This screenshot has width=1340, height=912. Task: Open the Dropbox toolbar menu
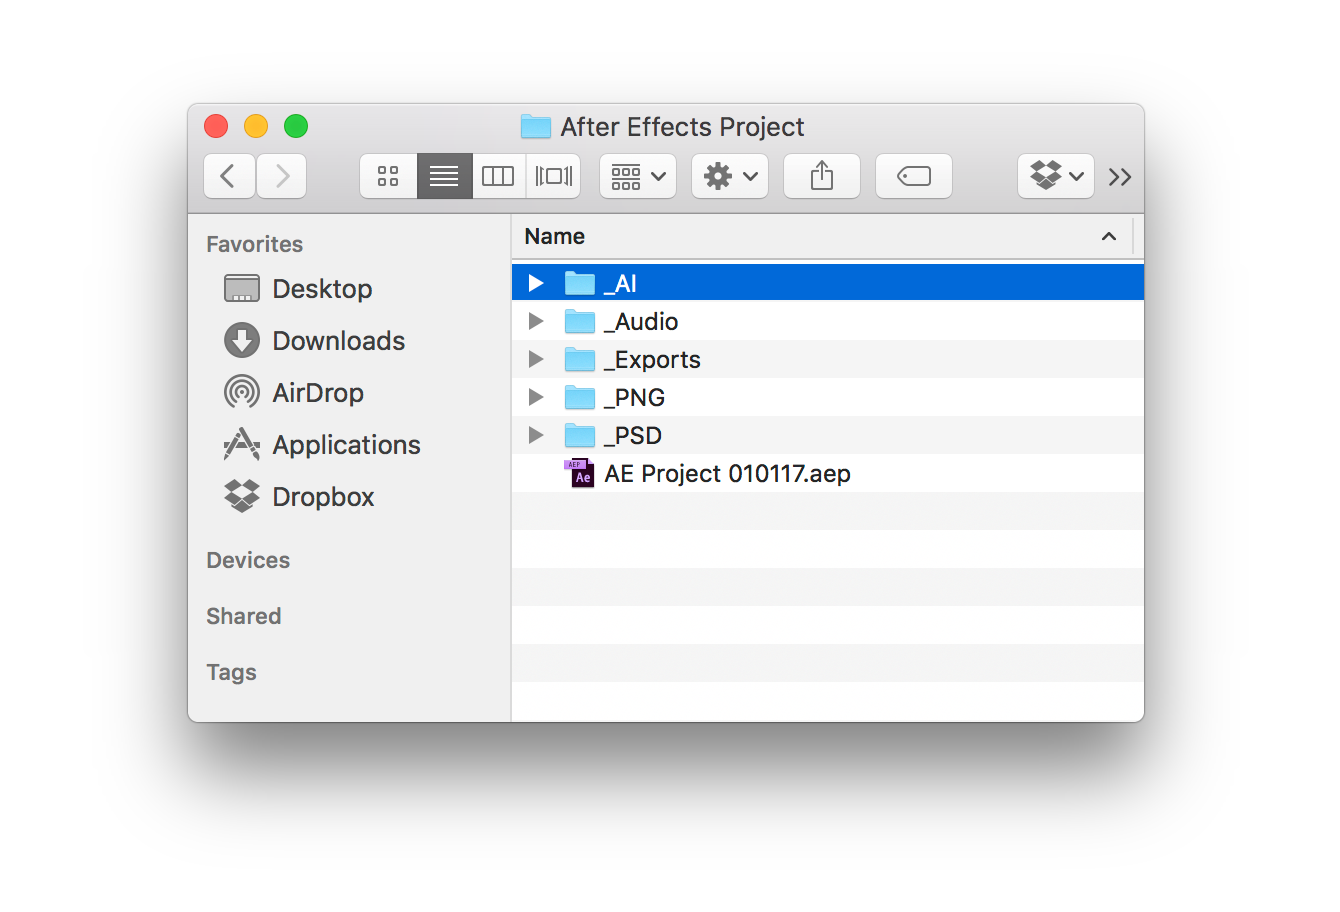[x=1056, y=177]
